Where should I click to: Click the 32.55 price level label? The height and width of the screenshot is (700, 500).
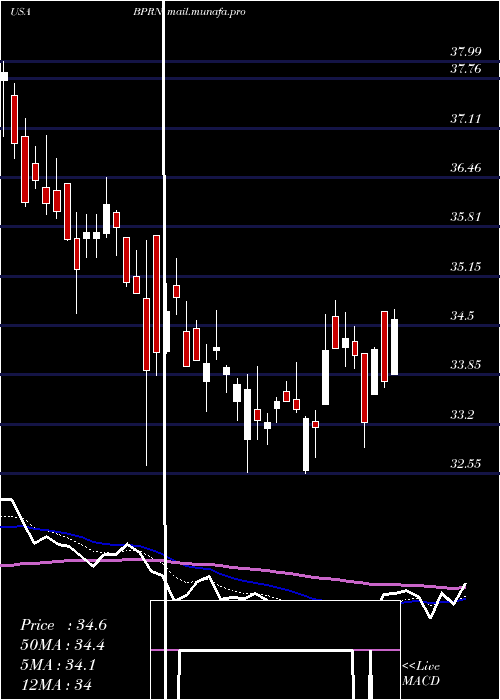point(466,463)
